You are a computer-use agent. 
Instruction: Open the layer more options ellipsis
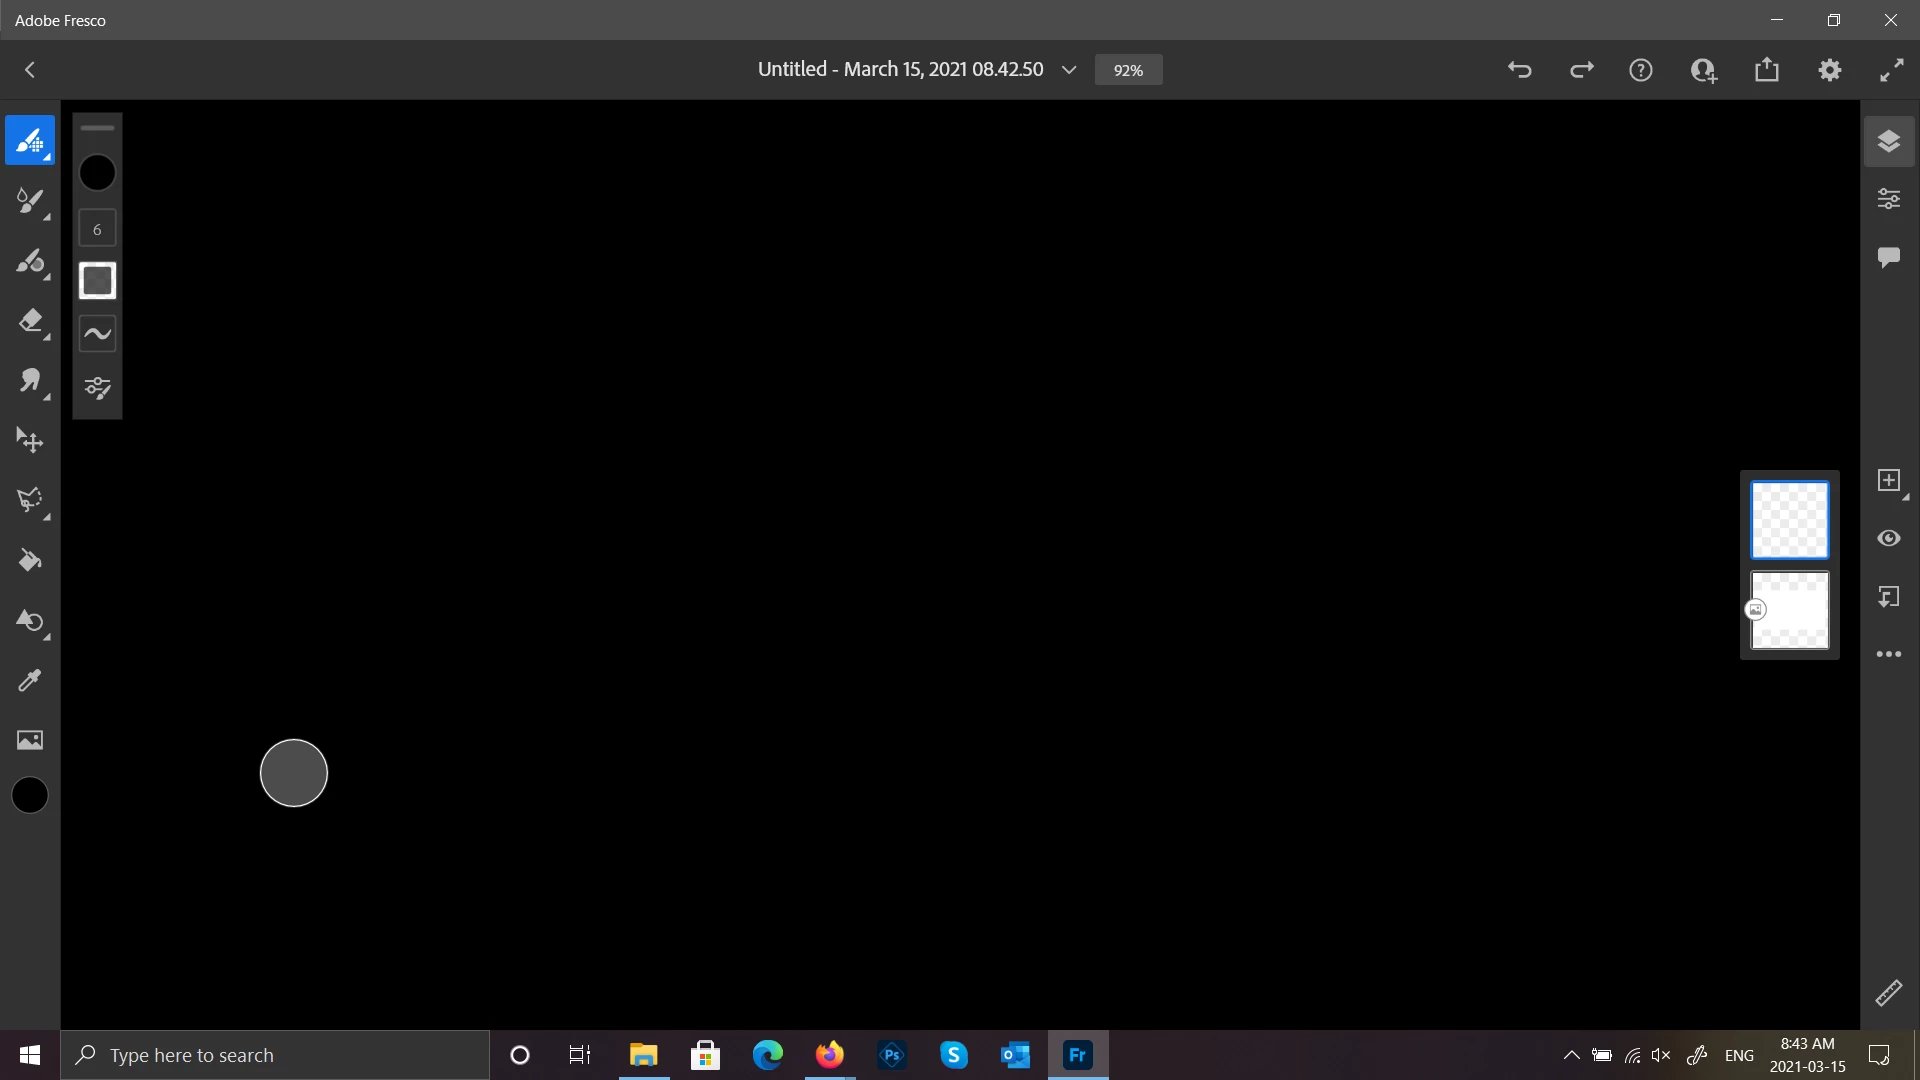[x=1888, y=654]
